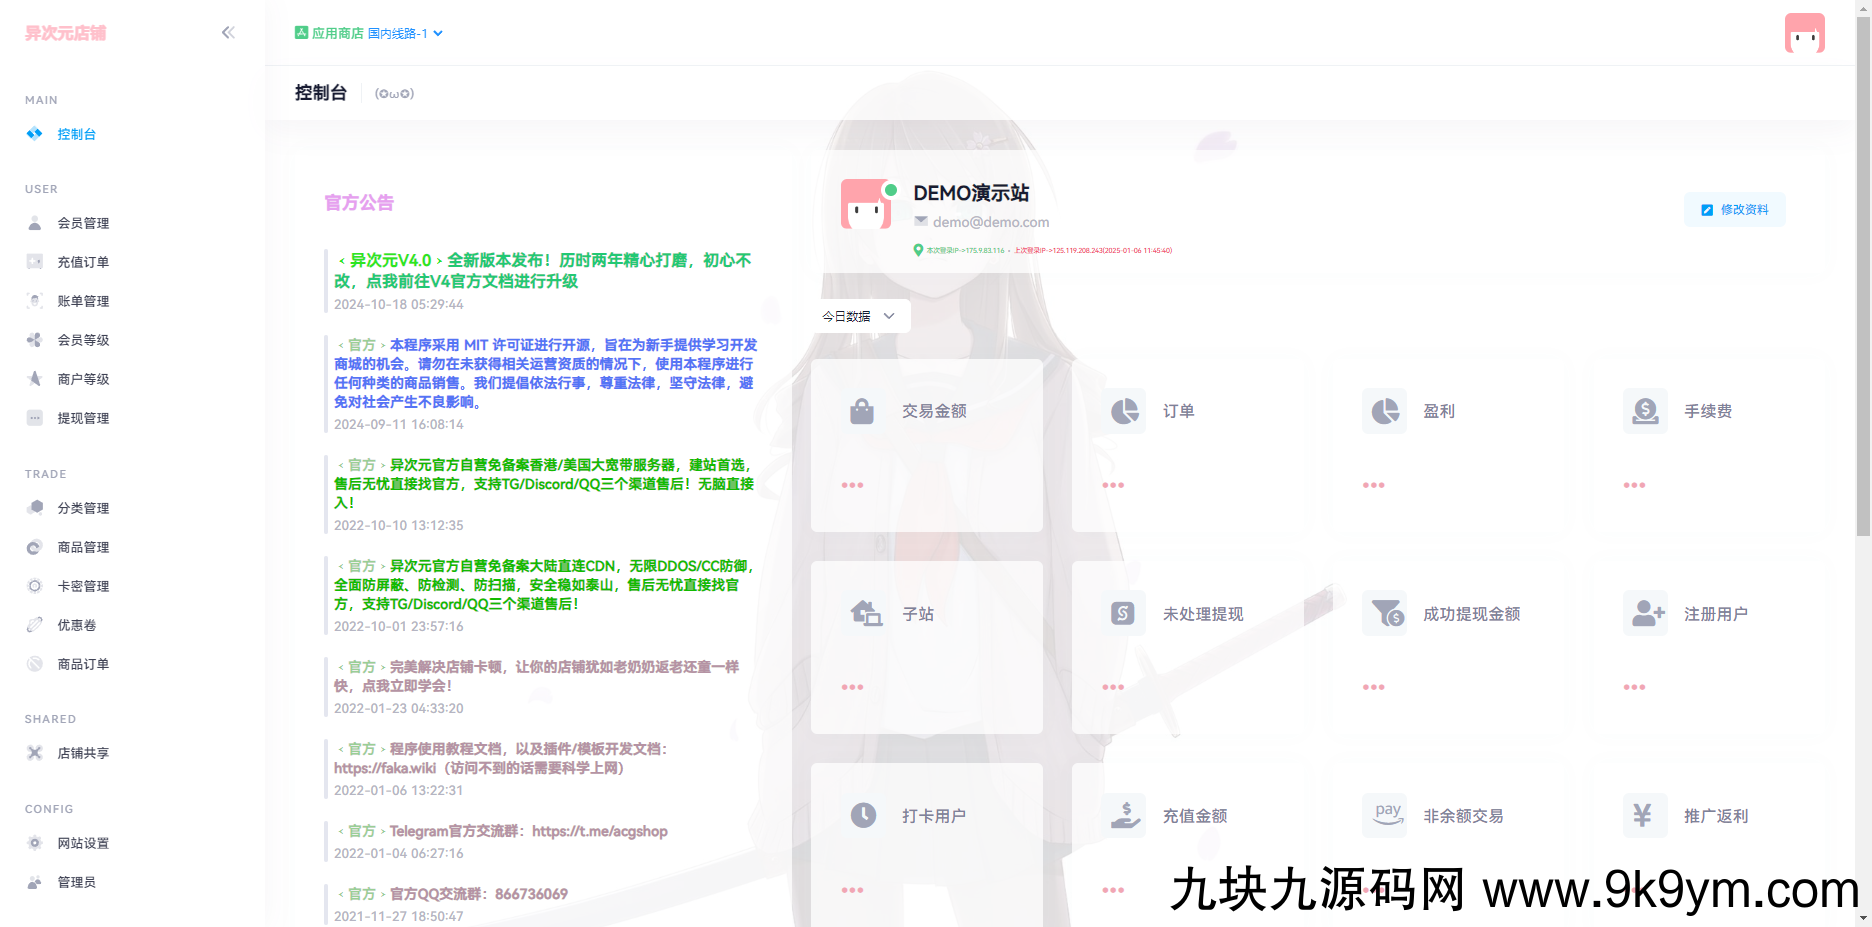Image resolution: width=1872 pixels, height=927 pixels.
Task: Open the 今日数据 dropdown
Action: pos(861,316)
